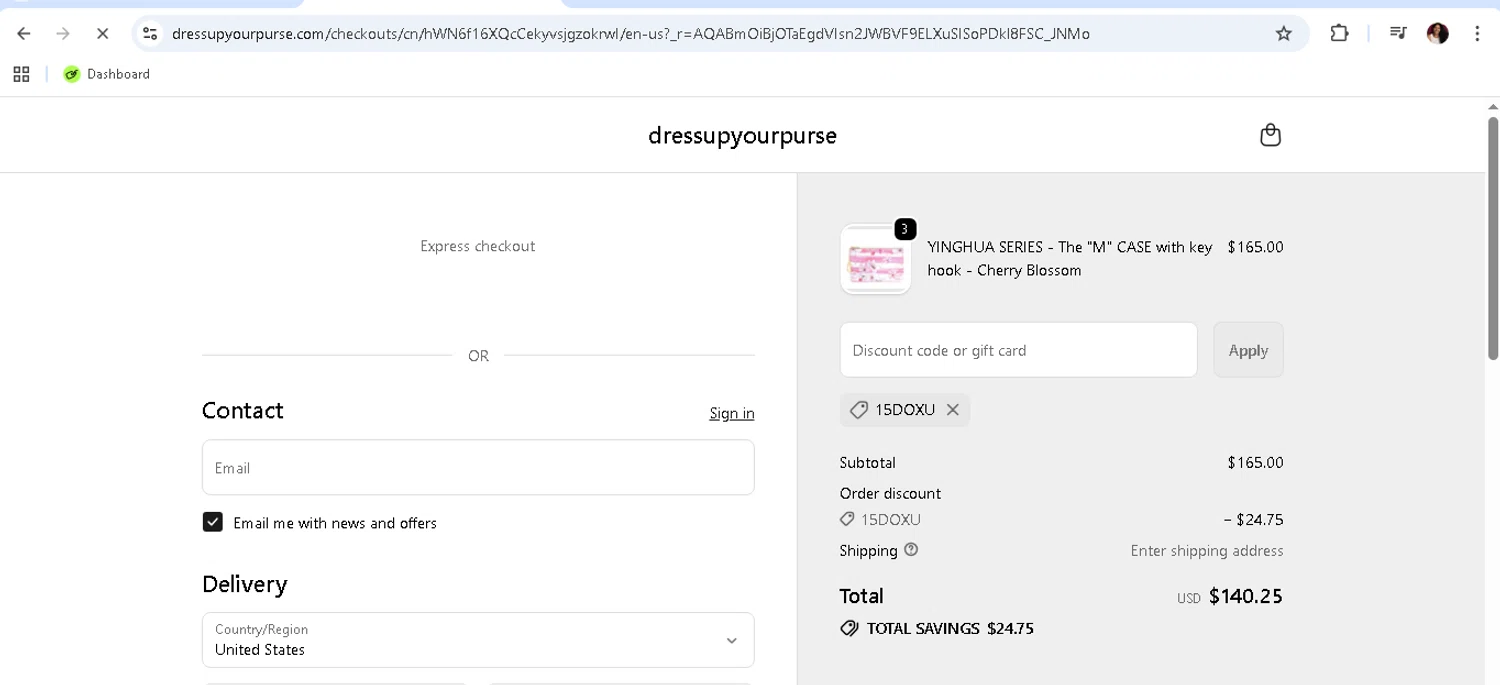Open the shopping bag cart icon
1500x685 pixels.
[1270, 135]
